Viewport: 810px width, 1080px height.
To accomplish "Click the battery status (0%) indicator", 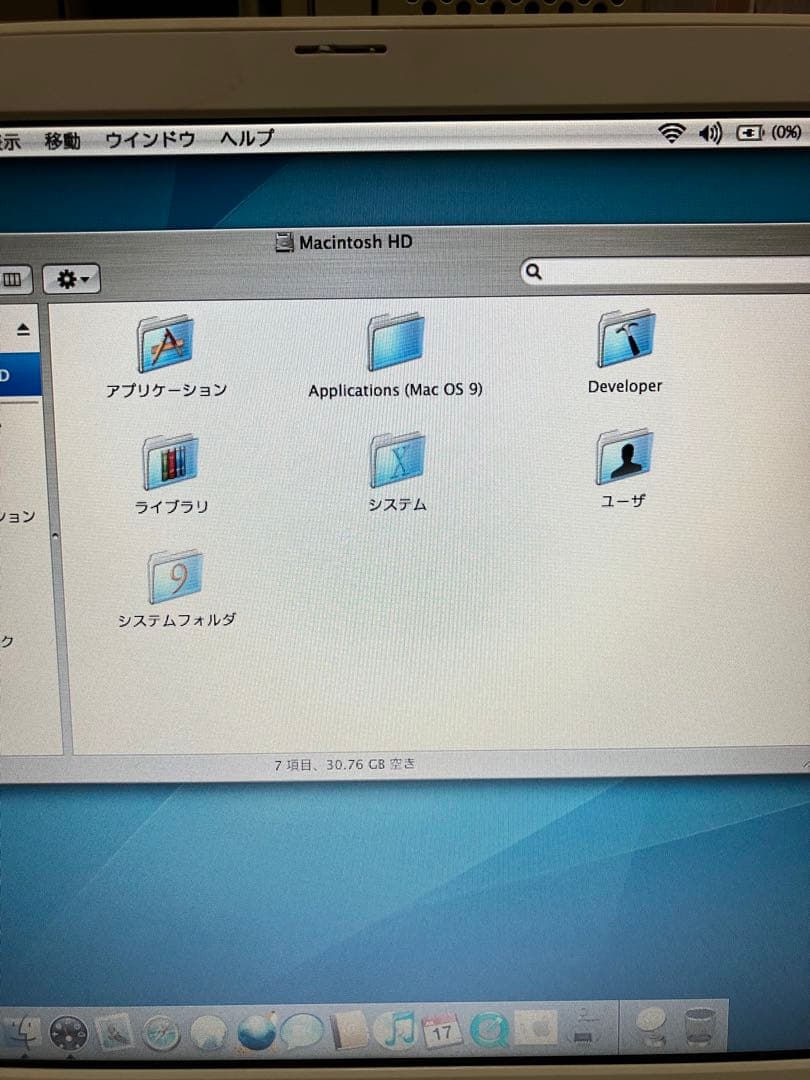I will coord(769,132).
